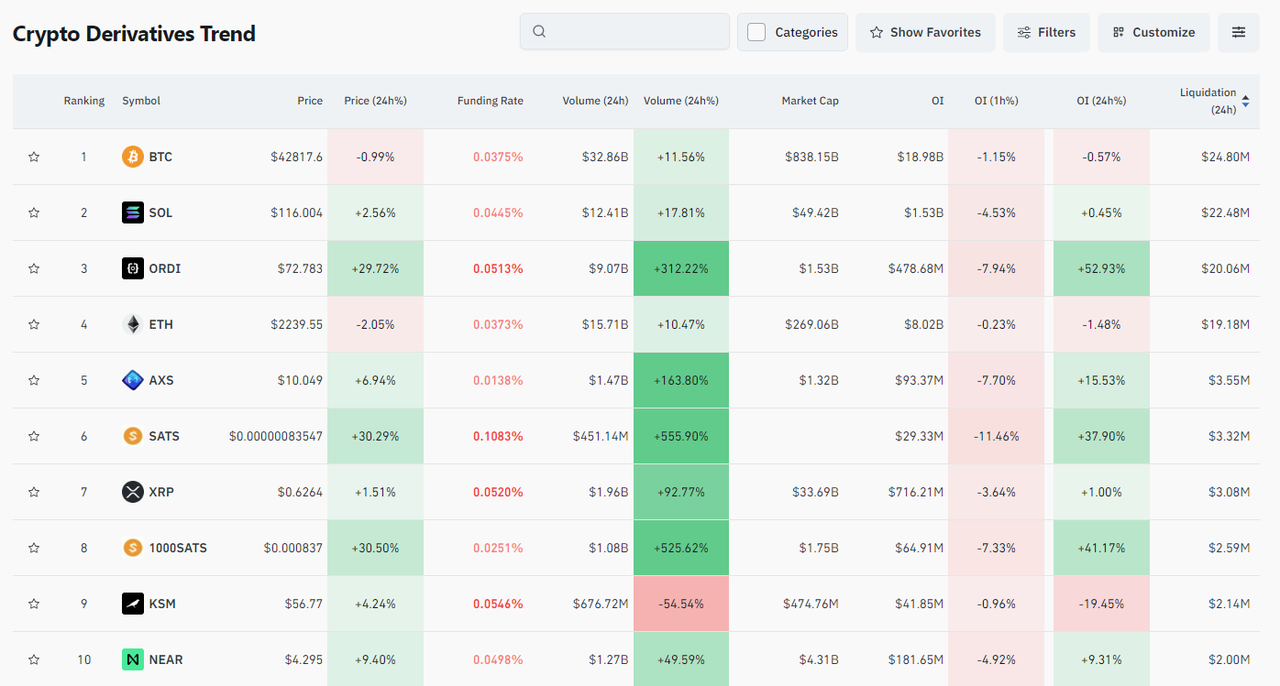Click the BTC coin logo
1280x686 pixels.
pyautogui.click(x=133, y=157)
